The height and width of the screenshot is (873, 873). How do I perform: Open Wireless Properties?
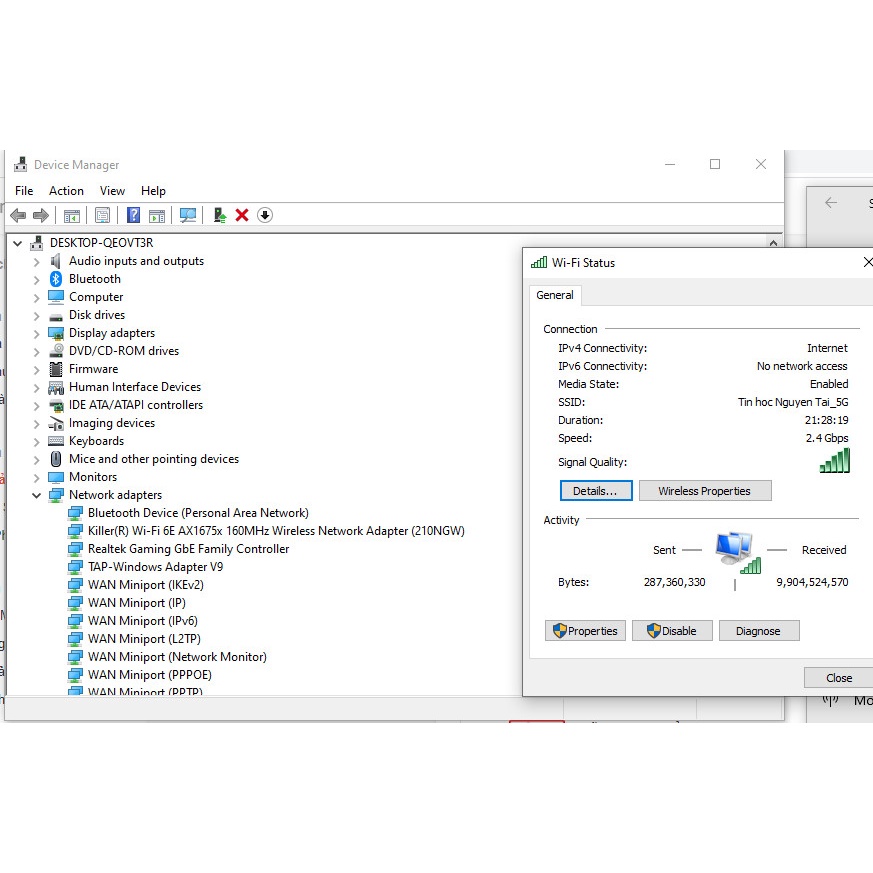point(704,491)
